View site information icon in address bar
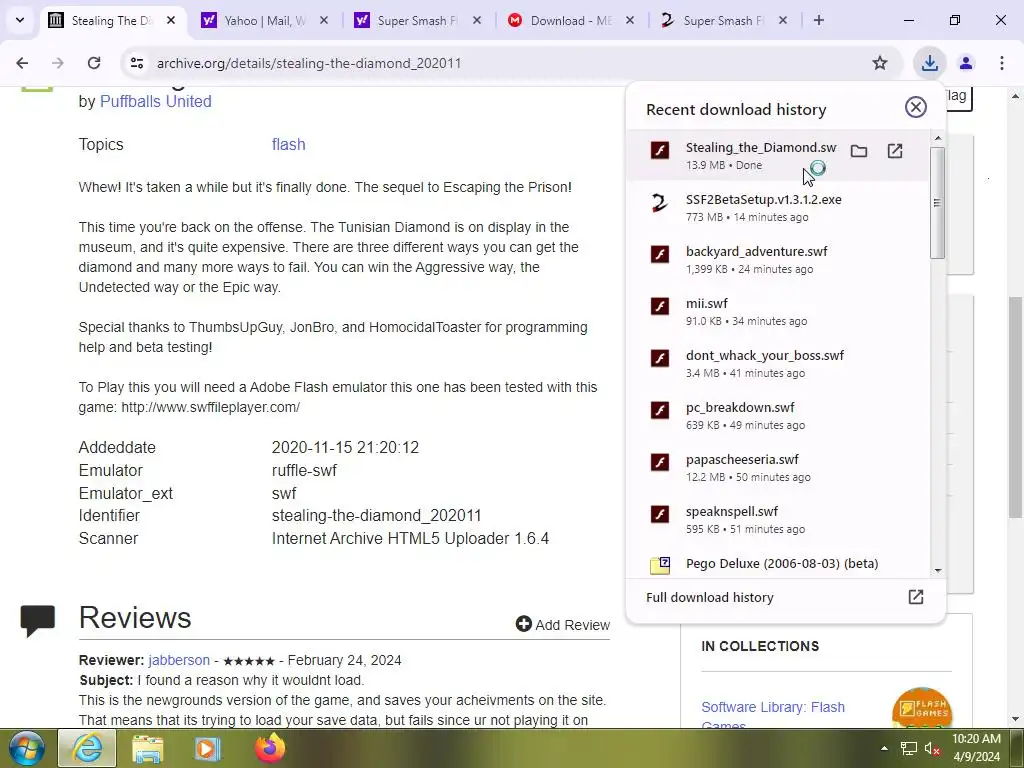The height and width of the screenshot is (768, 1024). [x=136, y=63]
